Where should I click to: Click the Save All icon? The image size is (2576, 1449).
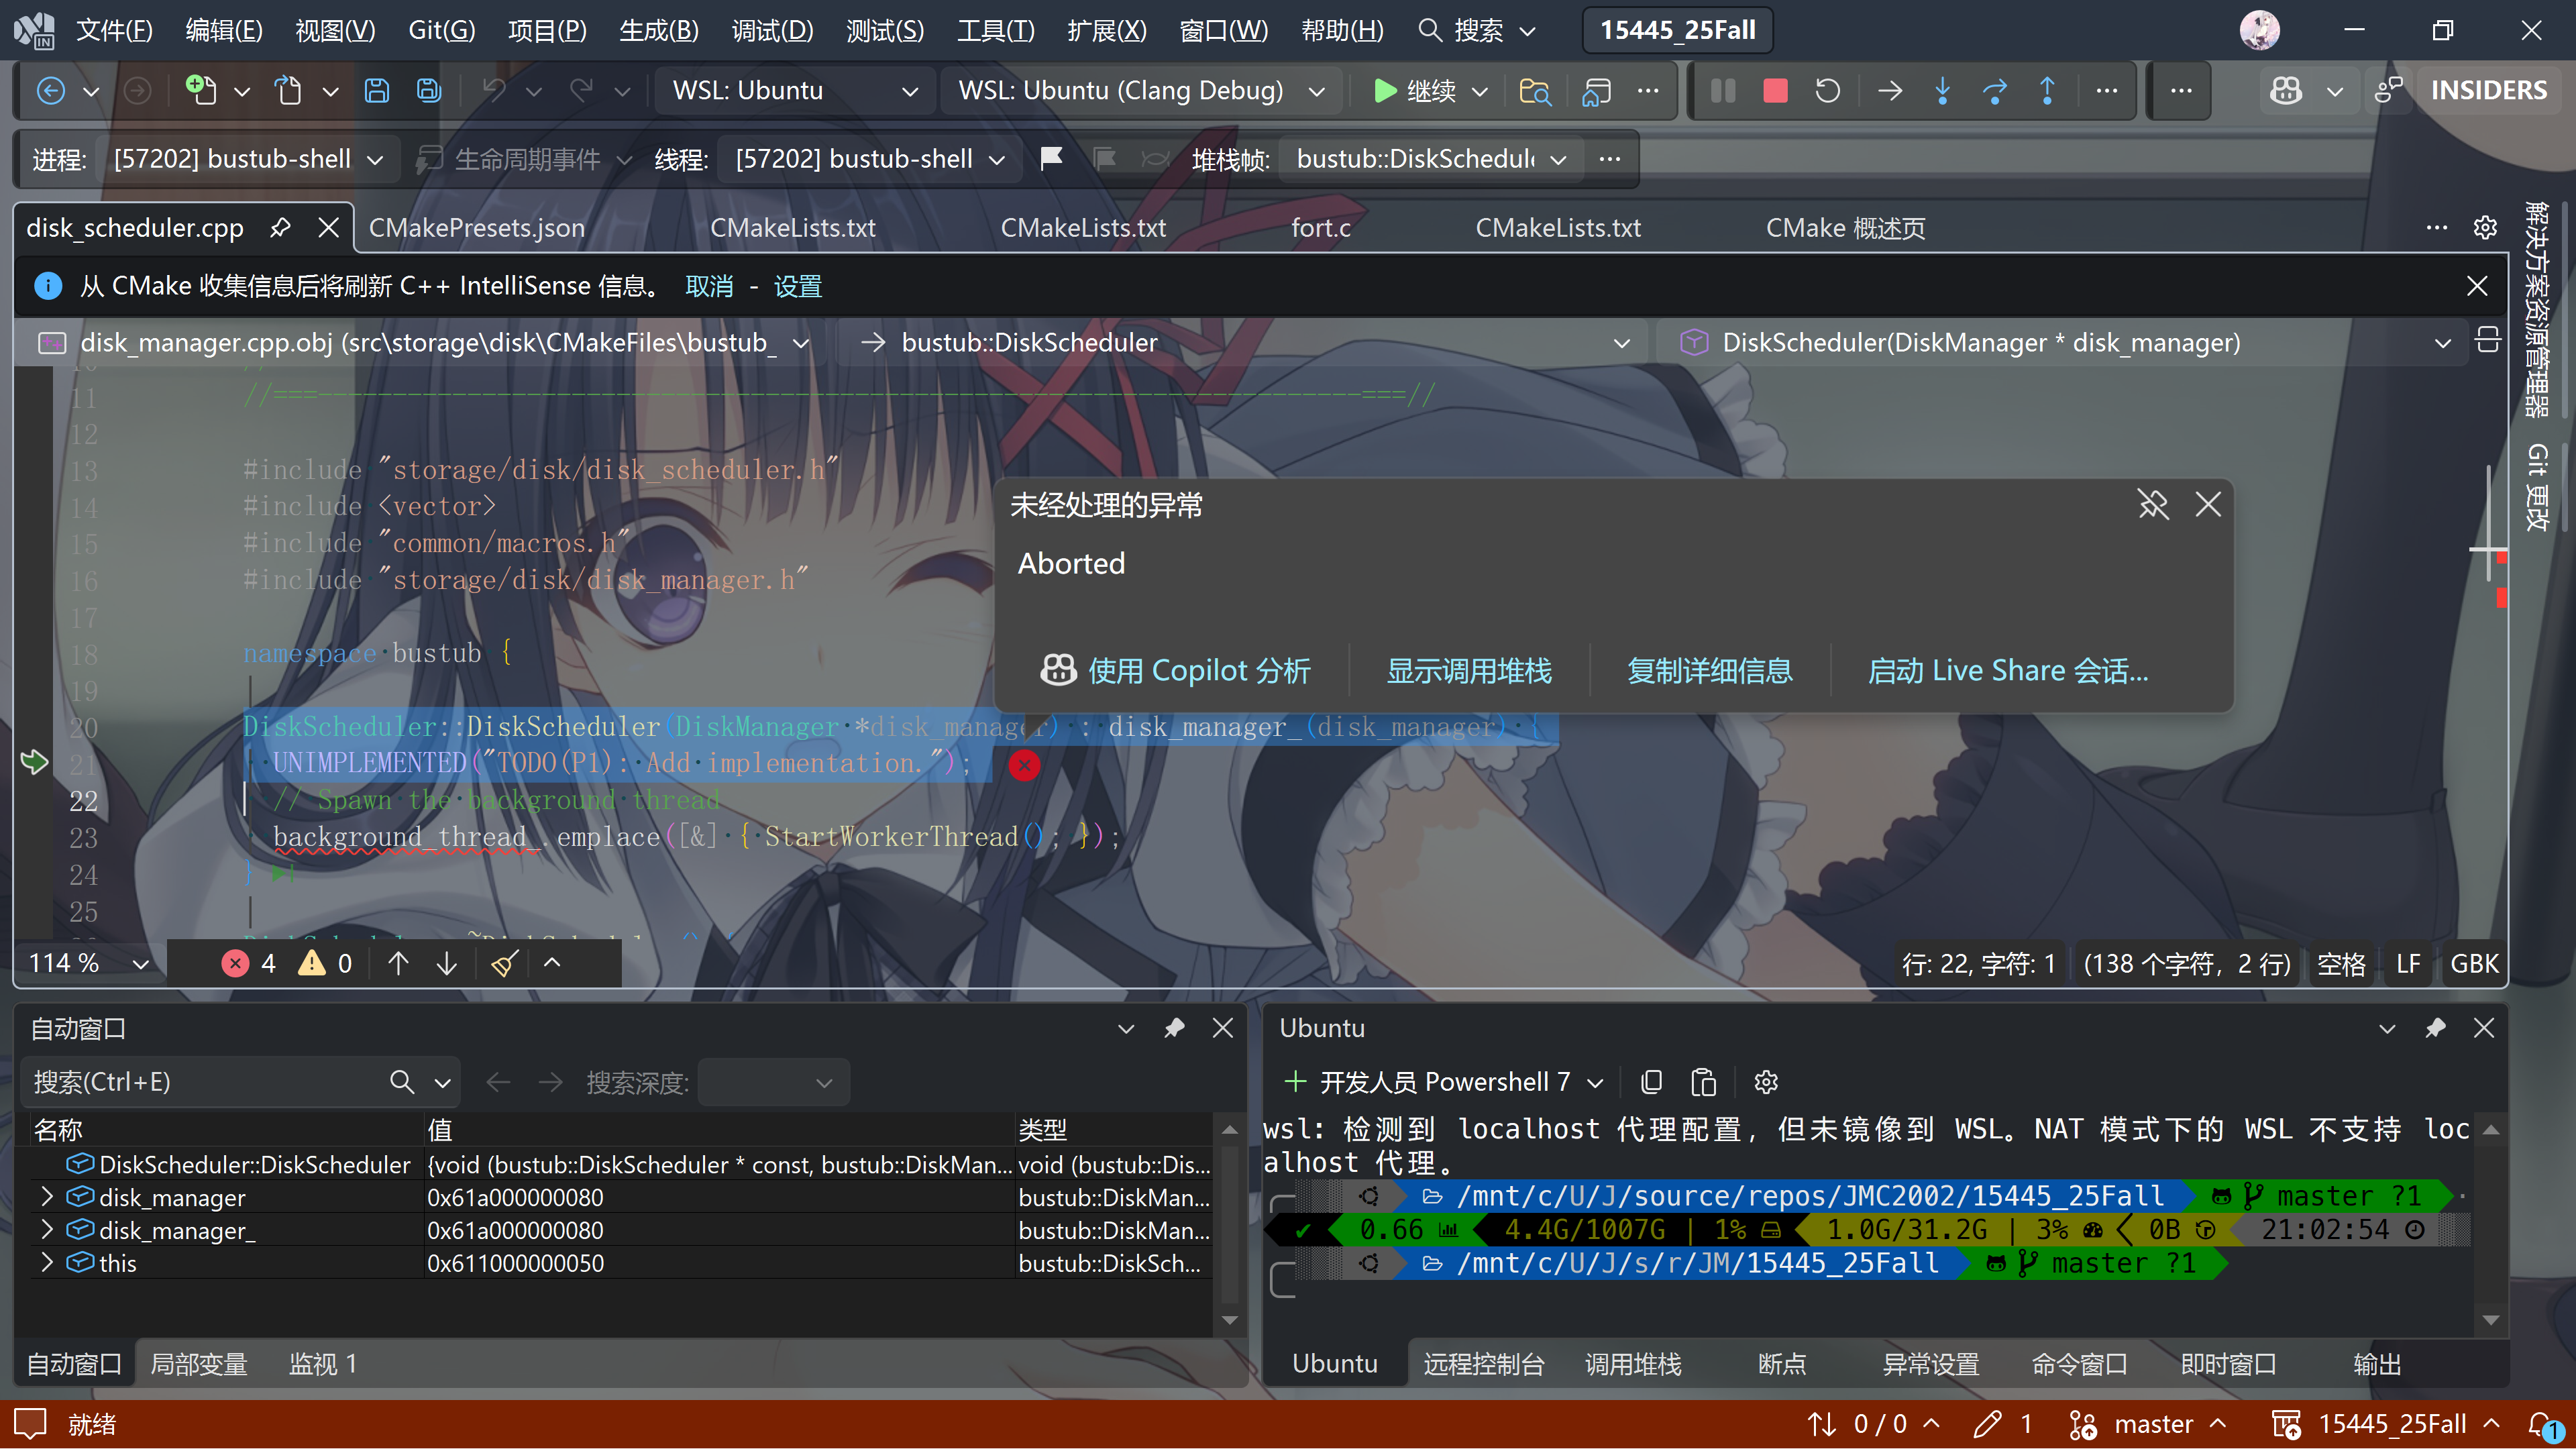click(429, 91)
